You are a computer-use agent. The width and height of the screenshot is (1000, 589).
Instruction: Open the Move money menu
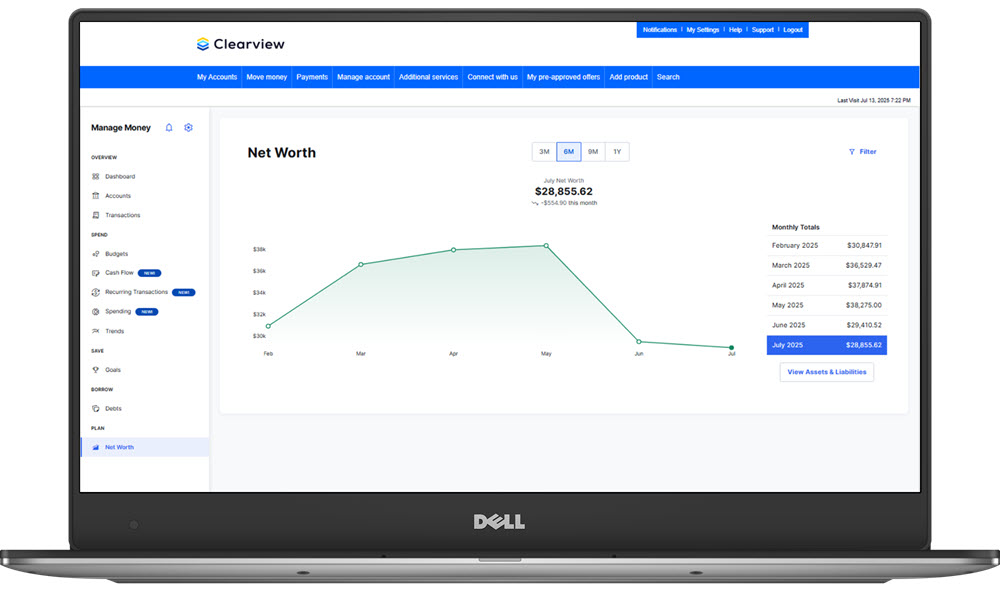pos(267,77)
